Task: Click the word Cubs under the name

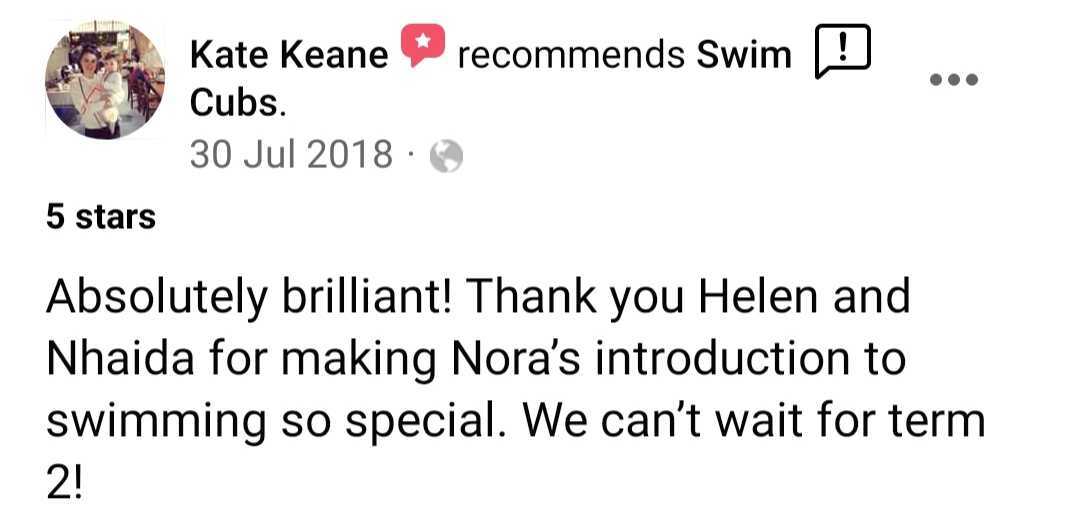Action: pyautogui.click(x=237, y=105)
